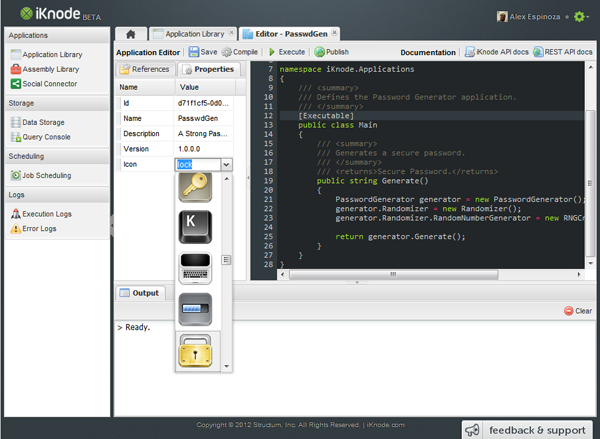
Task: Publish the application
Action: pyautogui.click(x=331, y=52)
